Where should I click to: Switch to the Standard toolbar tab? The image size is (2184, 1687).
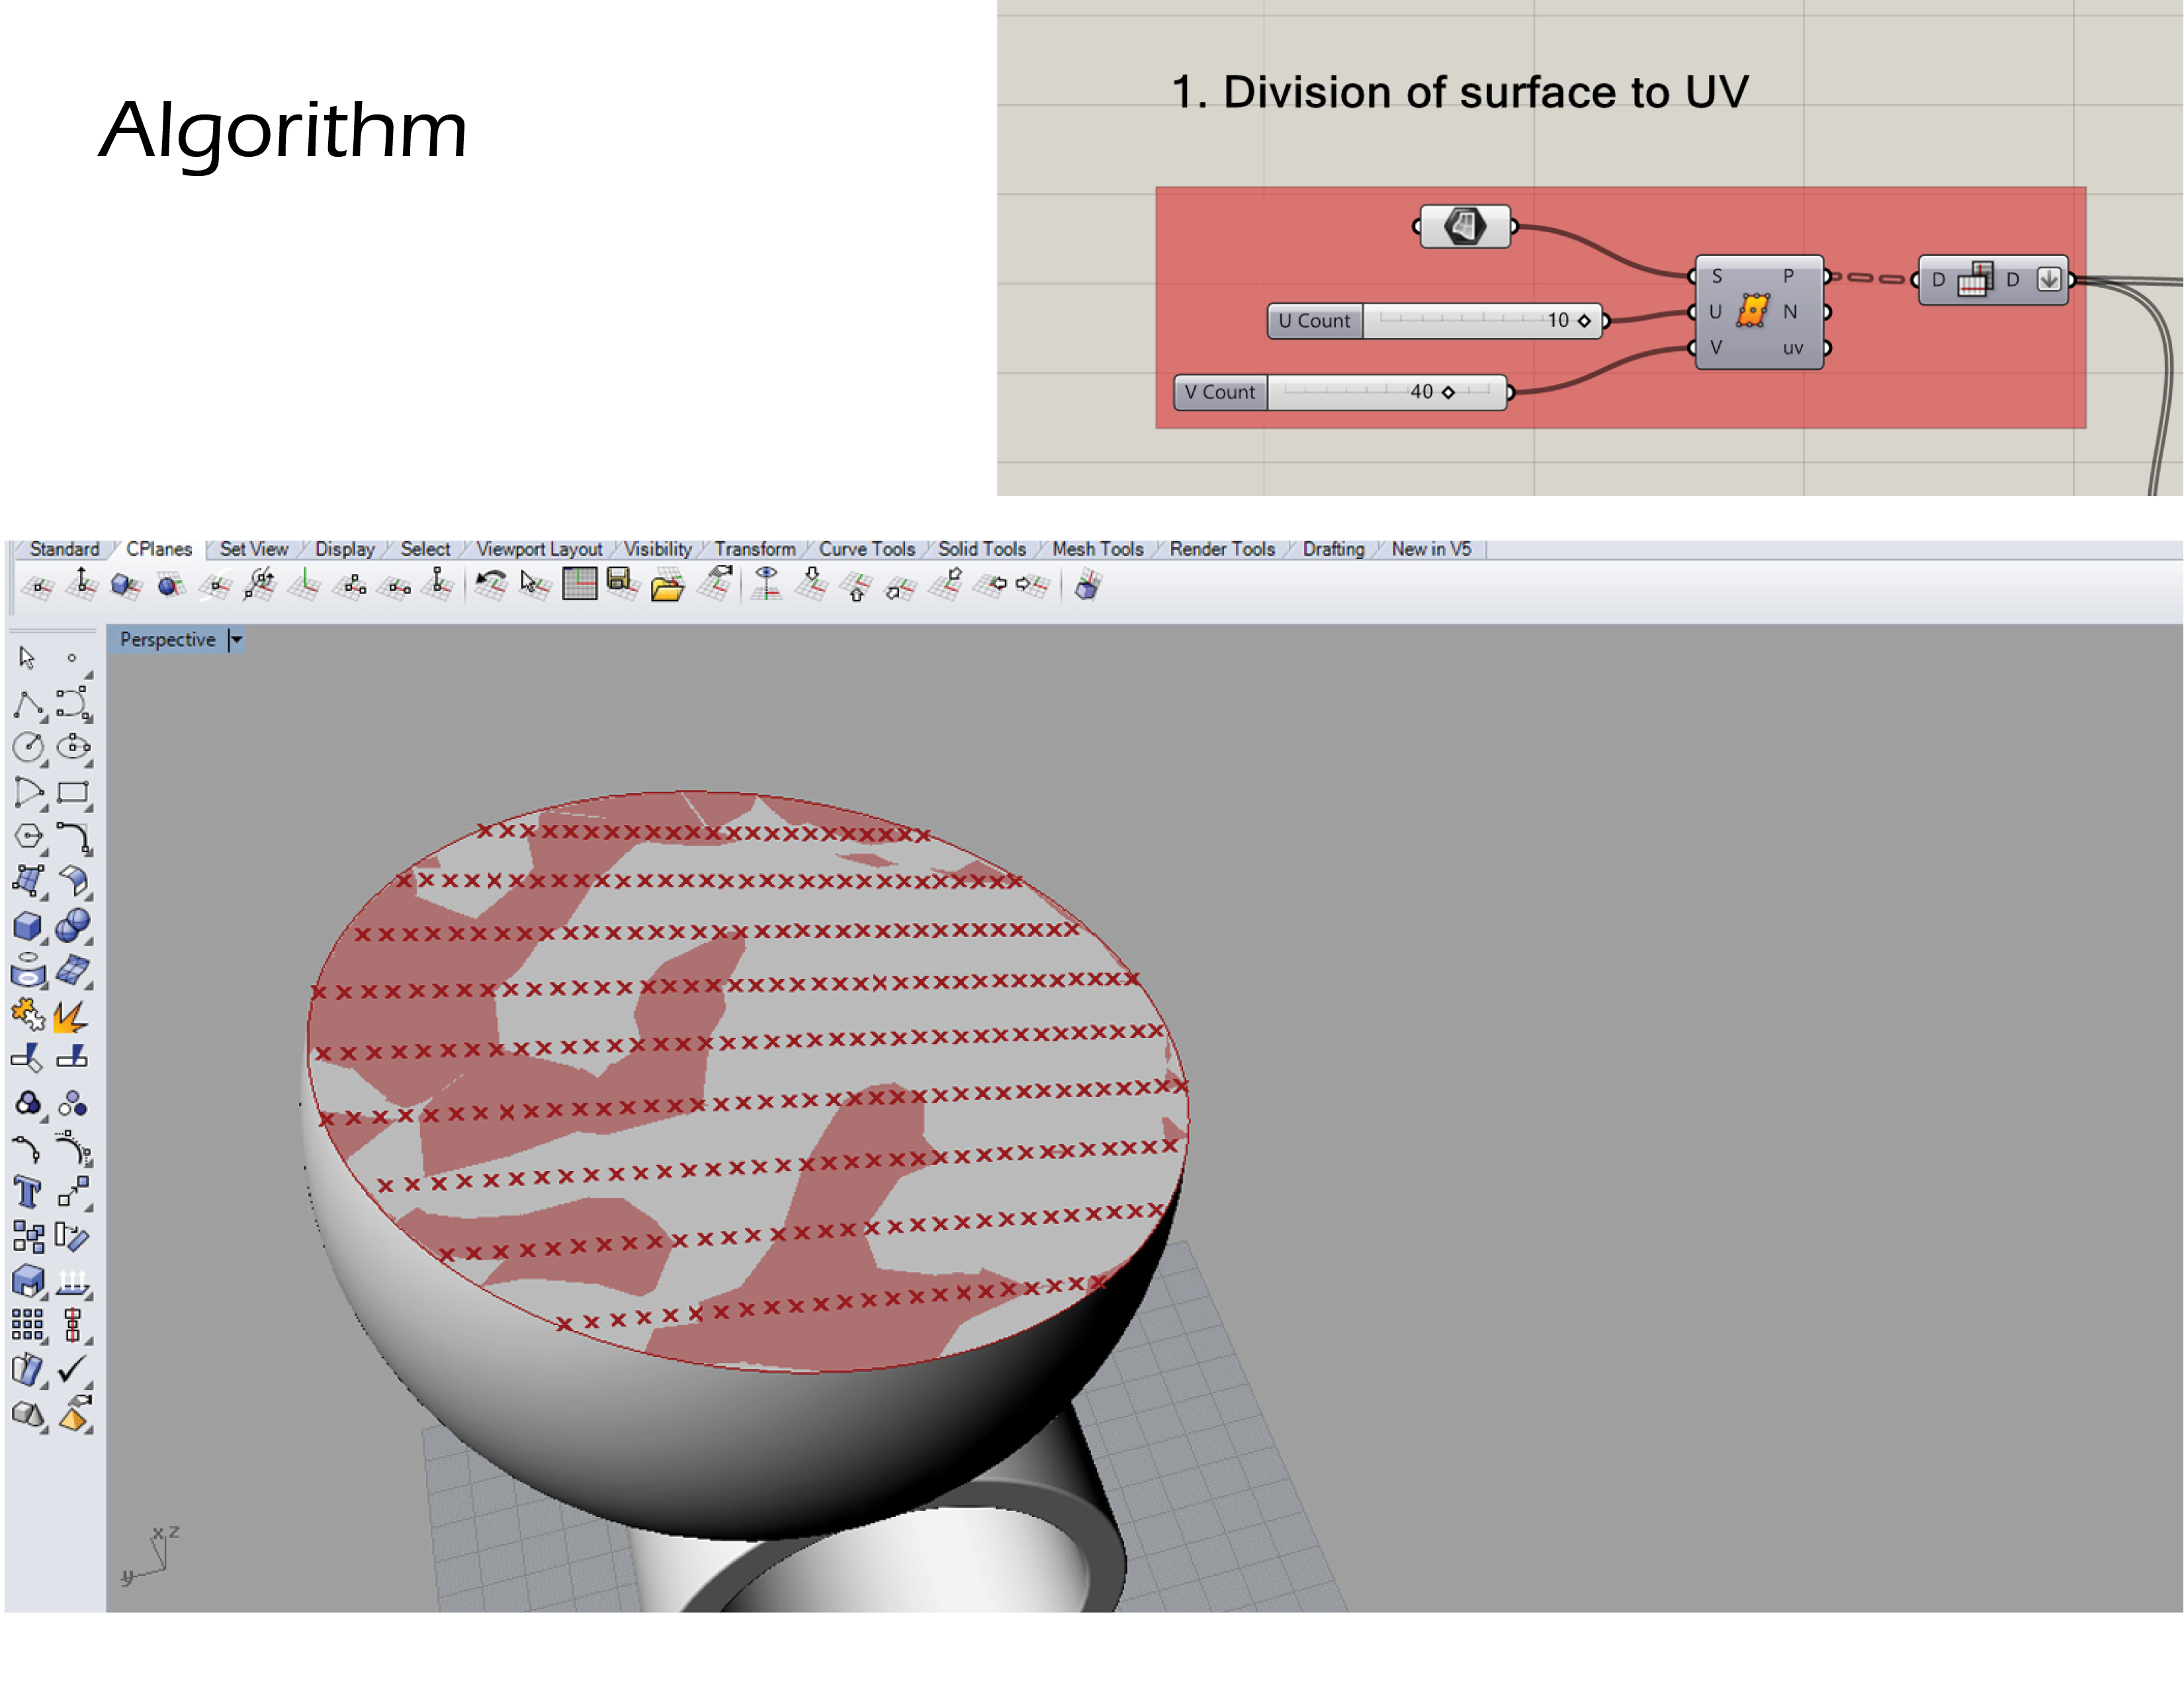coord(64,549)
